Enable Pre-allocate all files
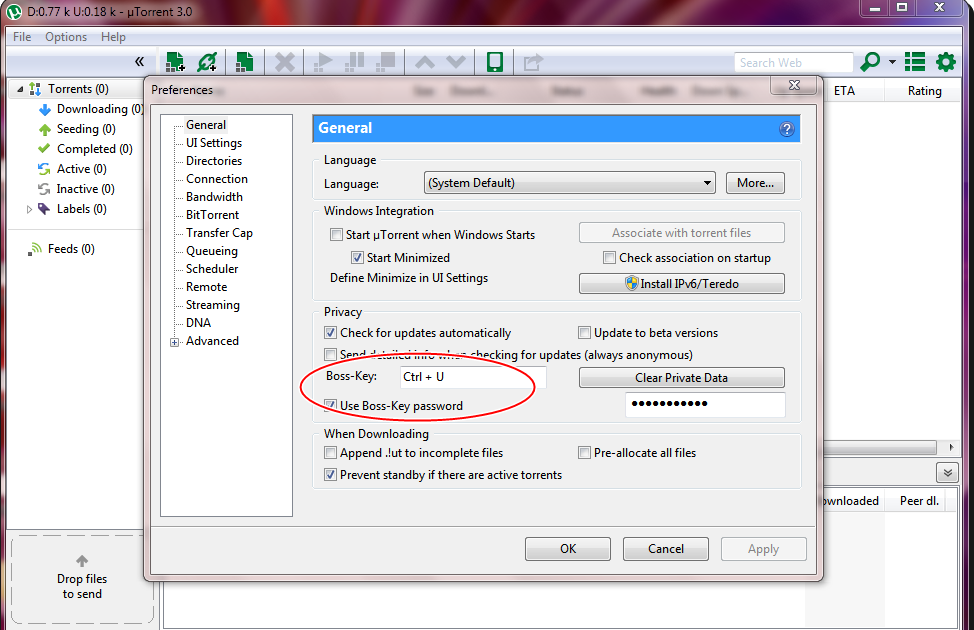Screen dimensions: 974x630 (x=584, y=452)
